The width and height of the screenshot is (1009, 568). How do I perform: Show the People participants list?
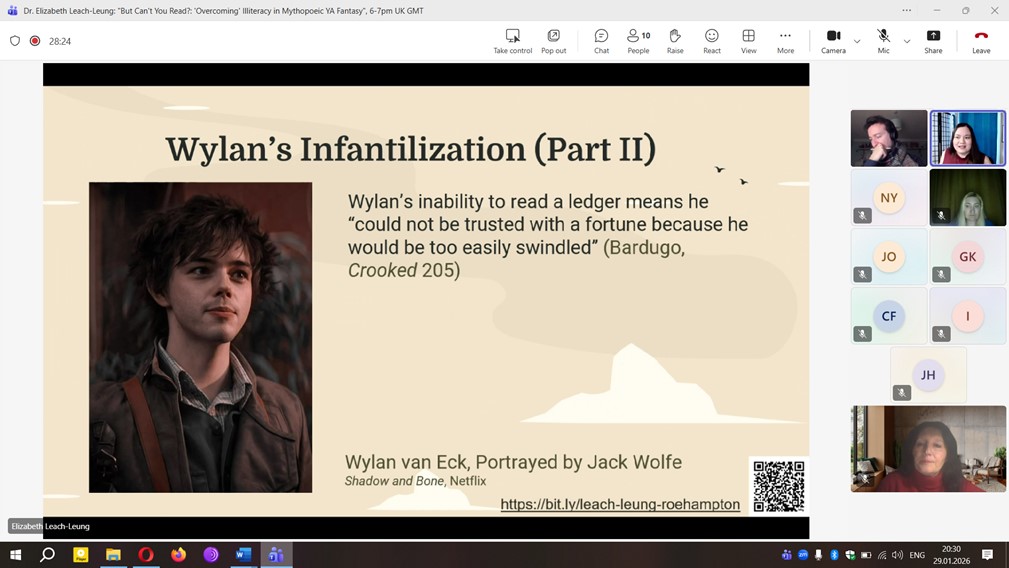pyautogui.click(x=638, y=41)
